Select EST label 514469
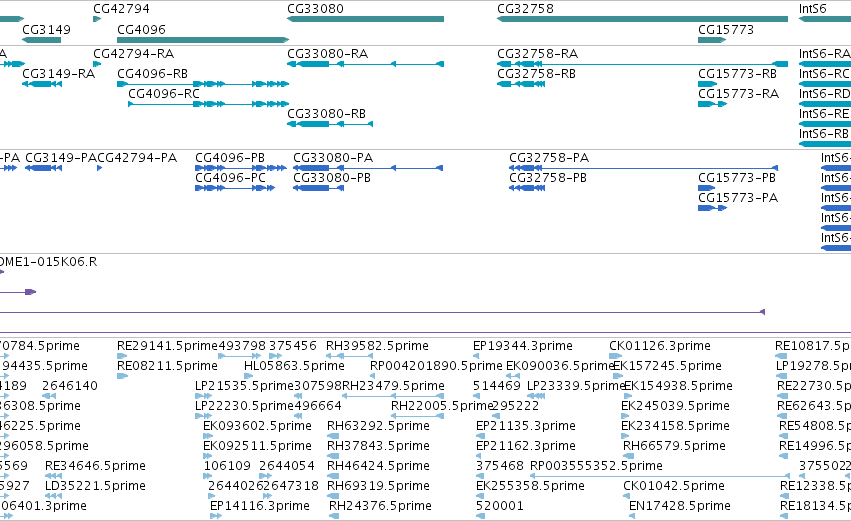 [497, 386]
